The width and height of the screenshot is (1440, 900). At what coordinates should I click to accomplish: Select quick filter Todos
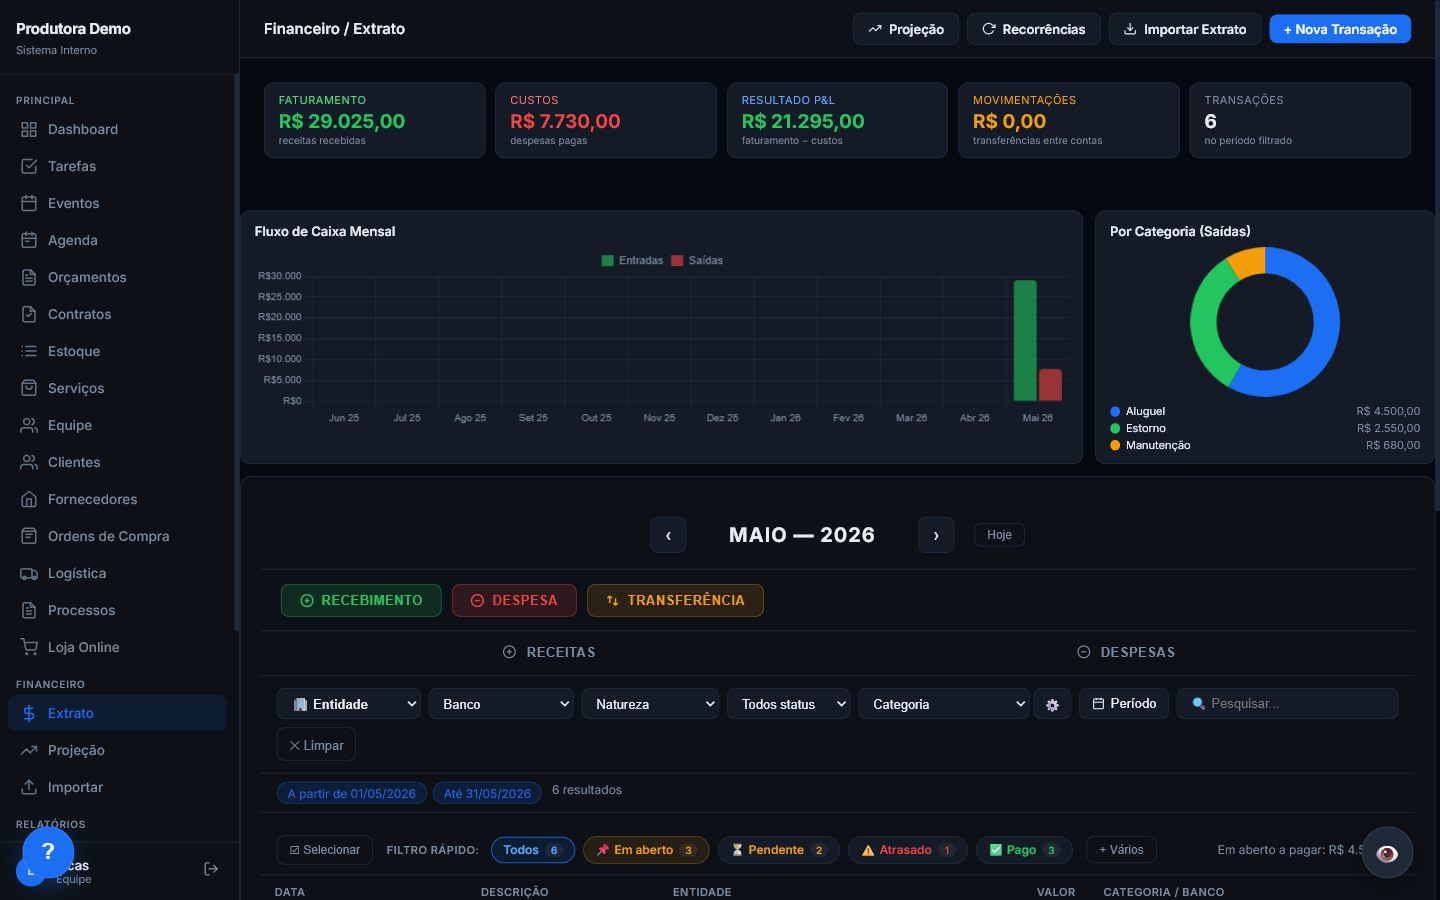pos(532,850)
